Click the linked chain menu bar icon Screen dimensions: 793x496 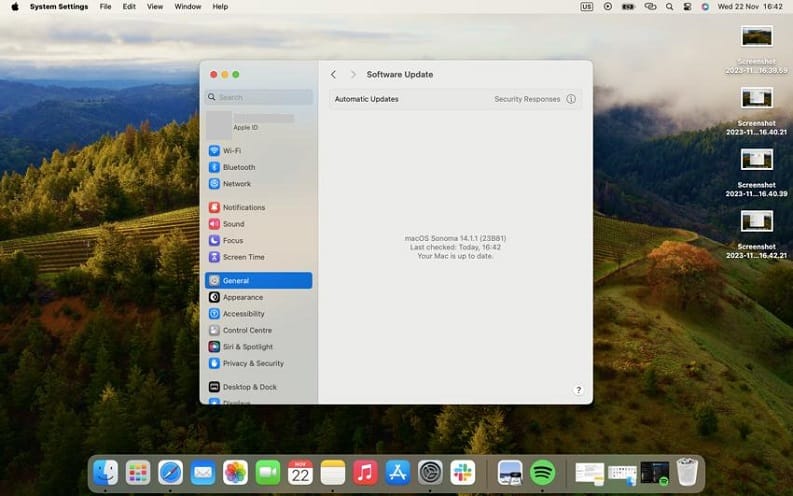coord(650,7)
